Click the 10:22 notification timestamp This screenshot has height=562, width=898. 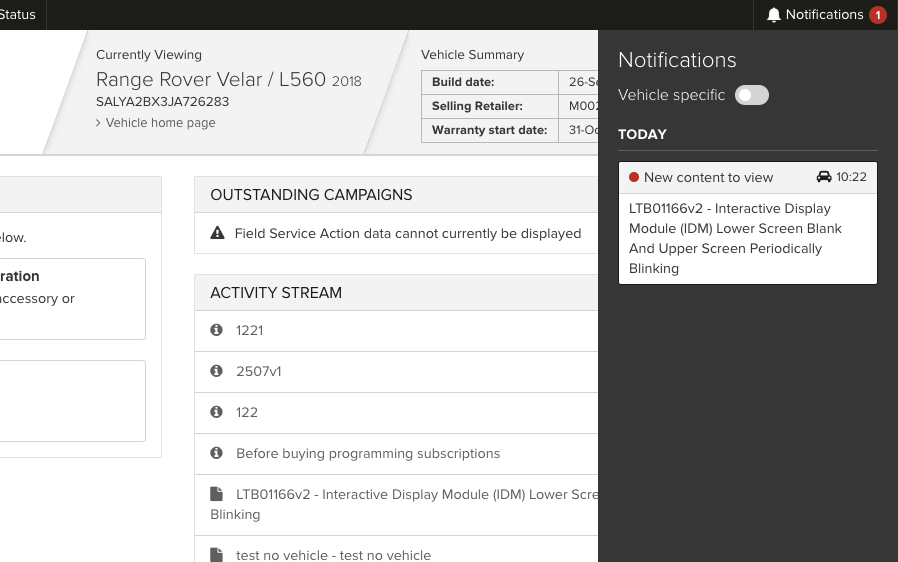click(x=851, y=177)
